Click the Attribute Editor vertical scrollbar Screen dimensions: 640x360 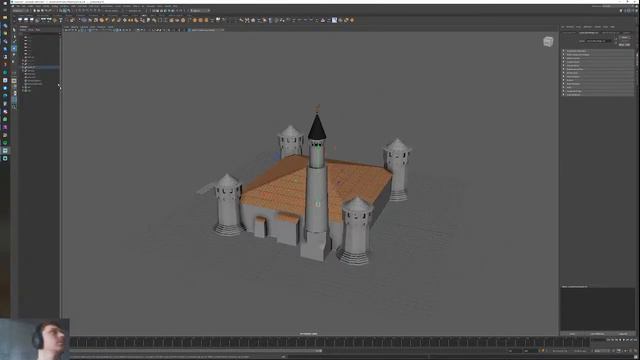click(x=637, y=59)
